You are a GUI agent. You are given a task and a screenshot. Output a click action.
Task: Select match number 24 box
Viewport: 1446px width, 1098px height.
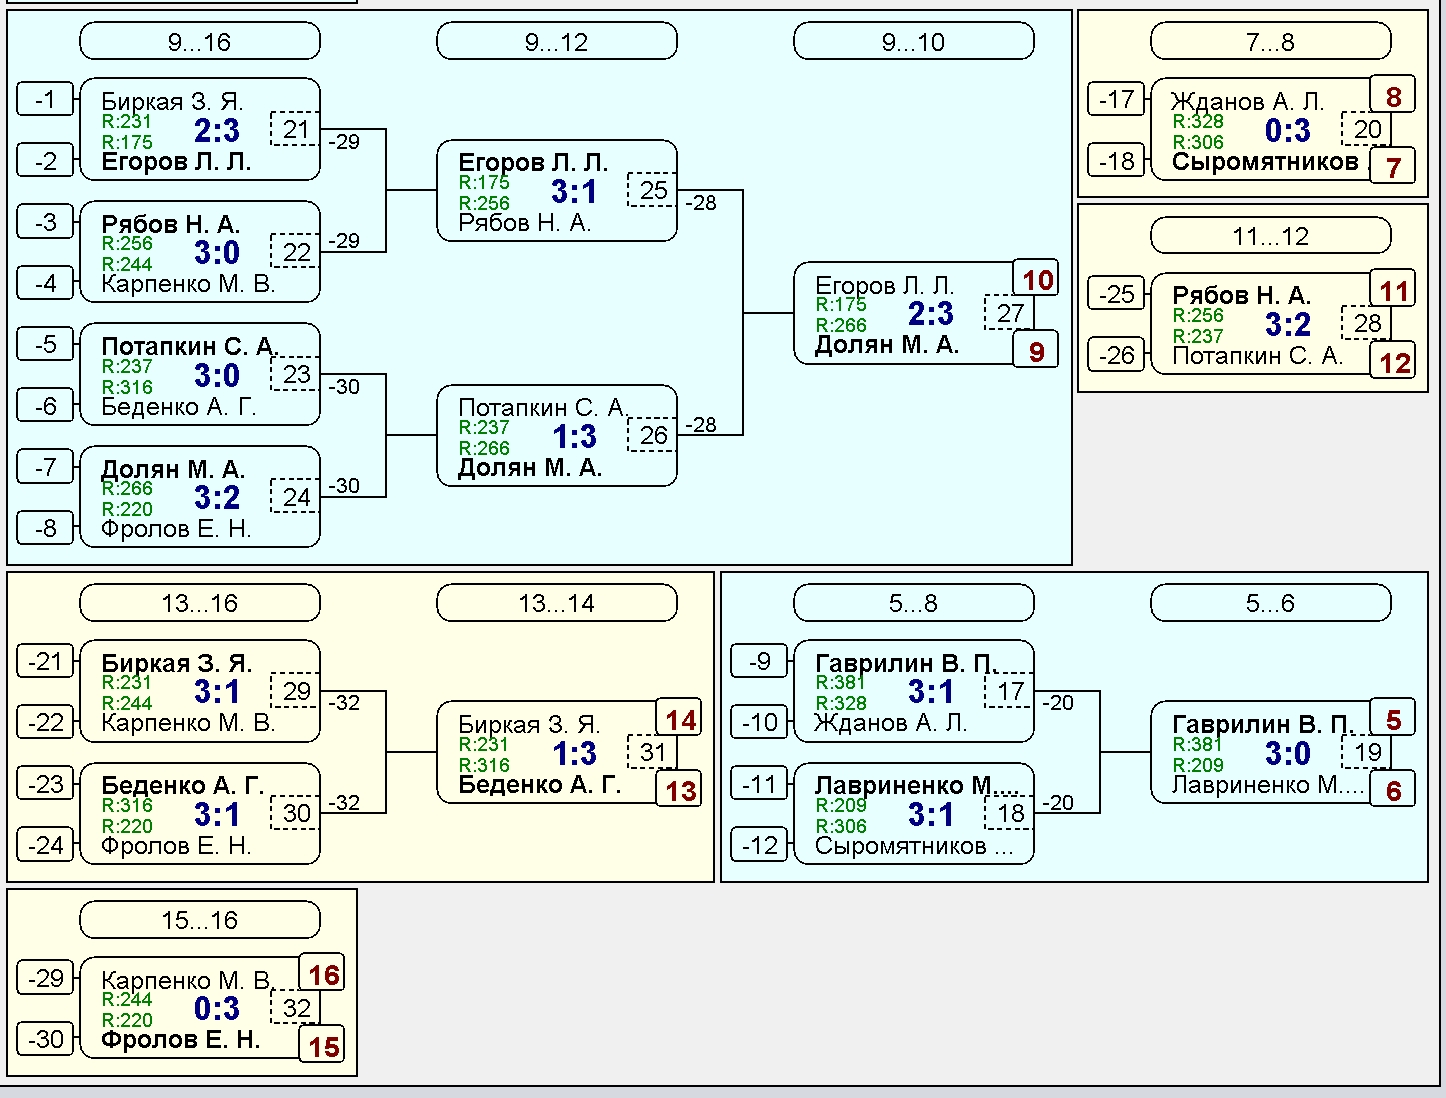[x=295, y=496]
